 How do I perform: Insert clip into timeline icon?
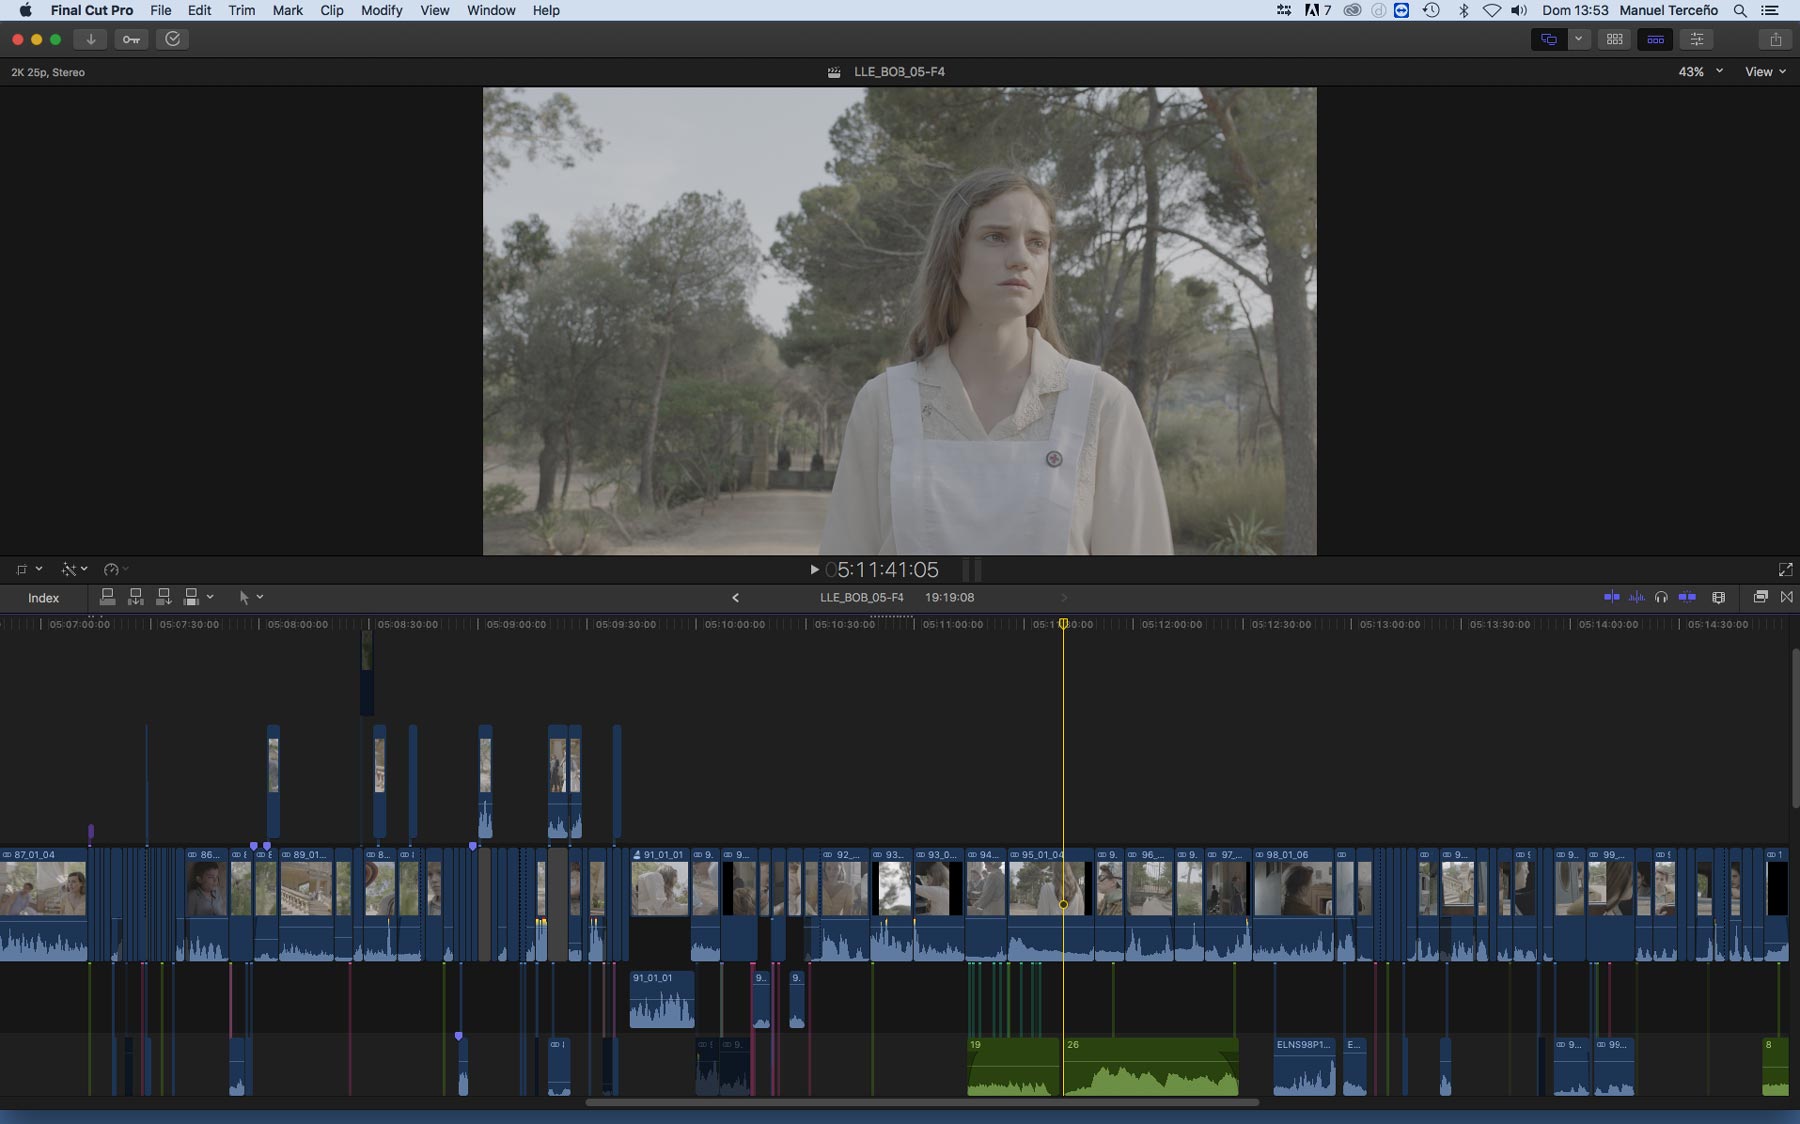coord(136,597)
